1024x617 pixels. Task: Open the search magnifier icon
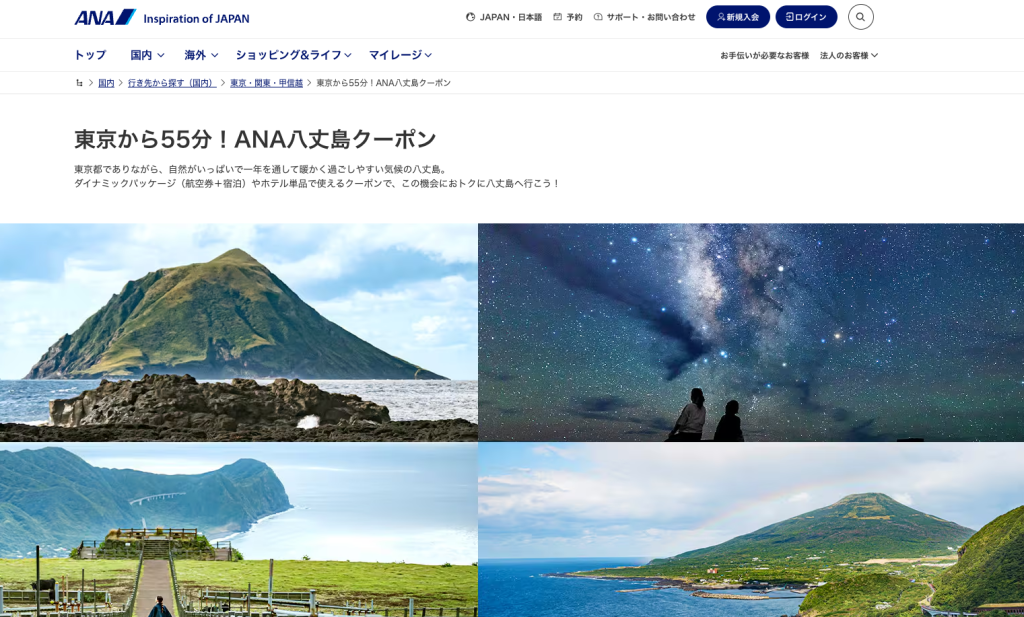861,17
